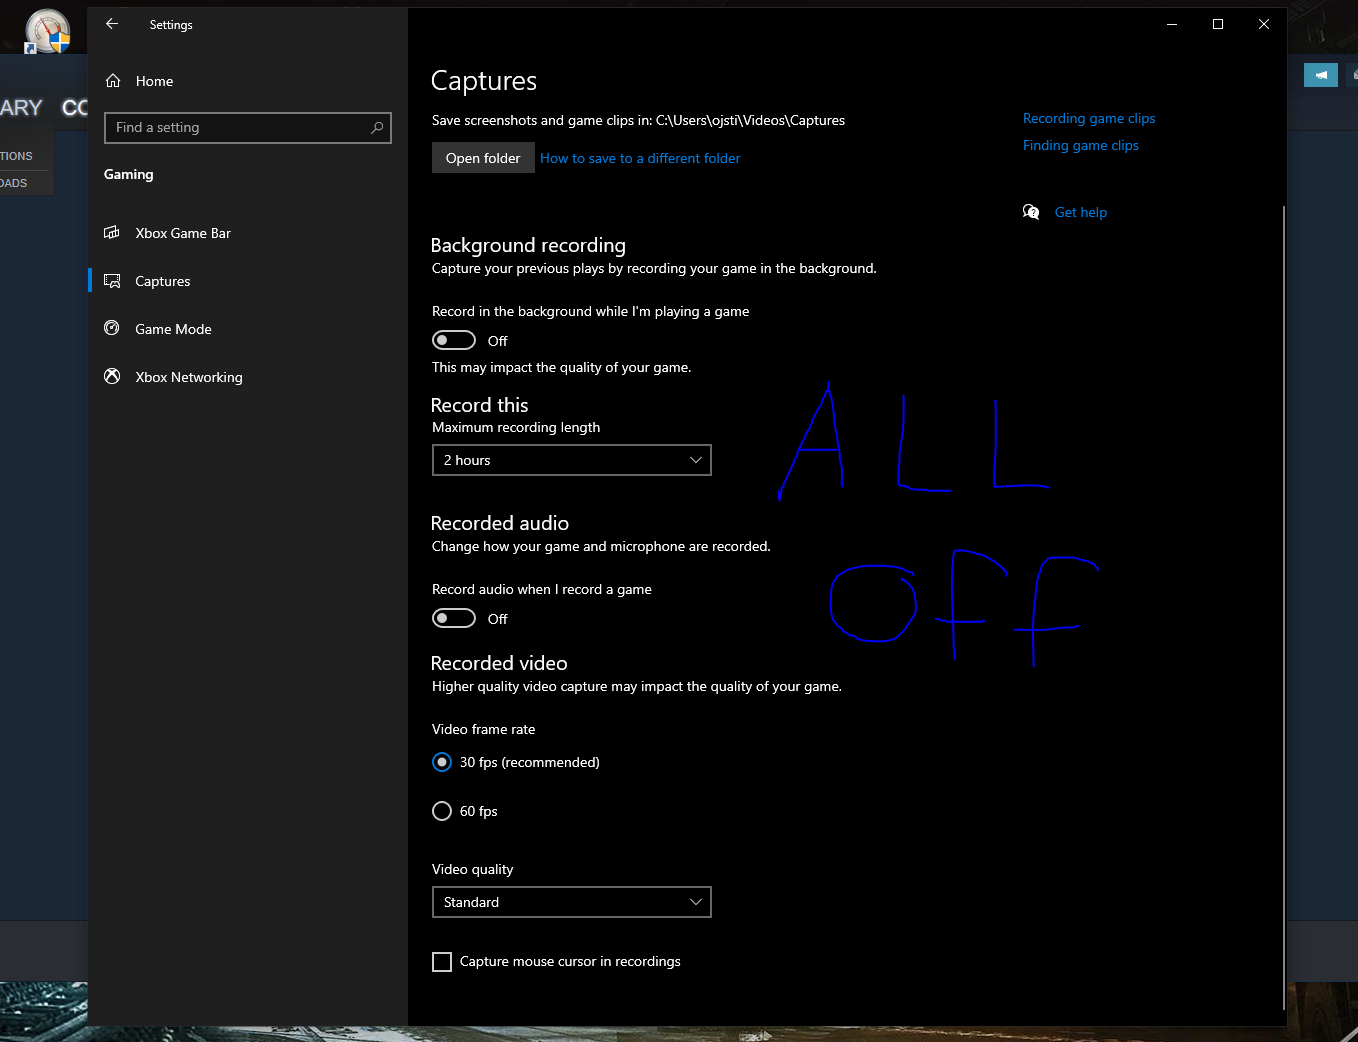
Task: Click the Find a setting search field
Action: pos(248,128)
